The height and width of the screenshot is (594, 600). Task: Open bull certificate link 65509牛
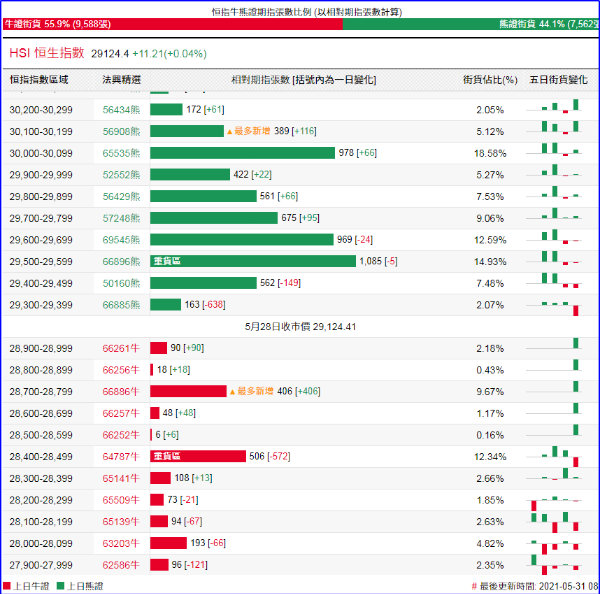(121, 500)
